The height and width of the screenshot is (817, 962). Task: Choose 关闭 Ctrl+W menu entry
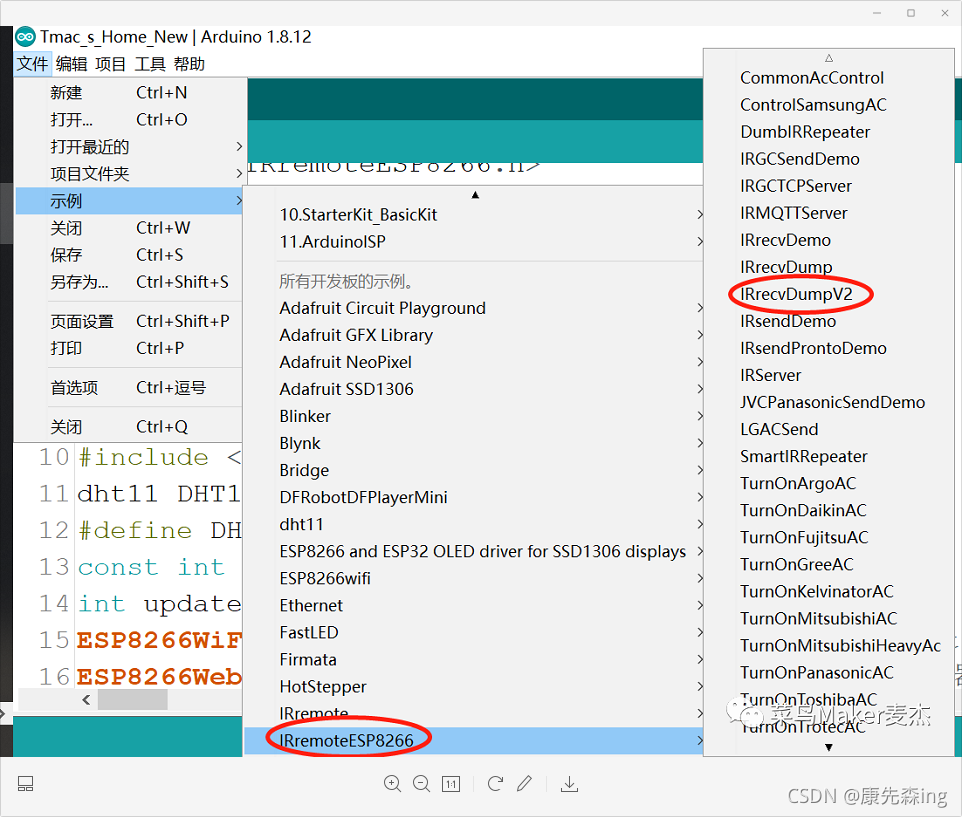coord(129,228)
